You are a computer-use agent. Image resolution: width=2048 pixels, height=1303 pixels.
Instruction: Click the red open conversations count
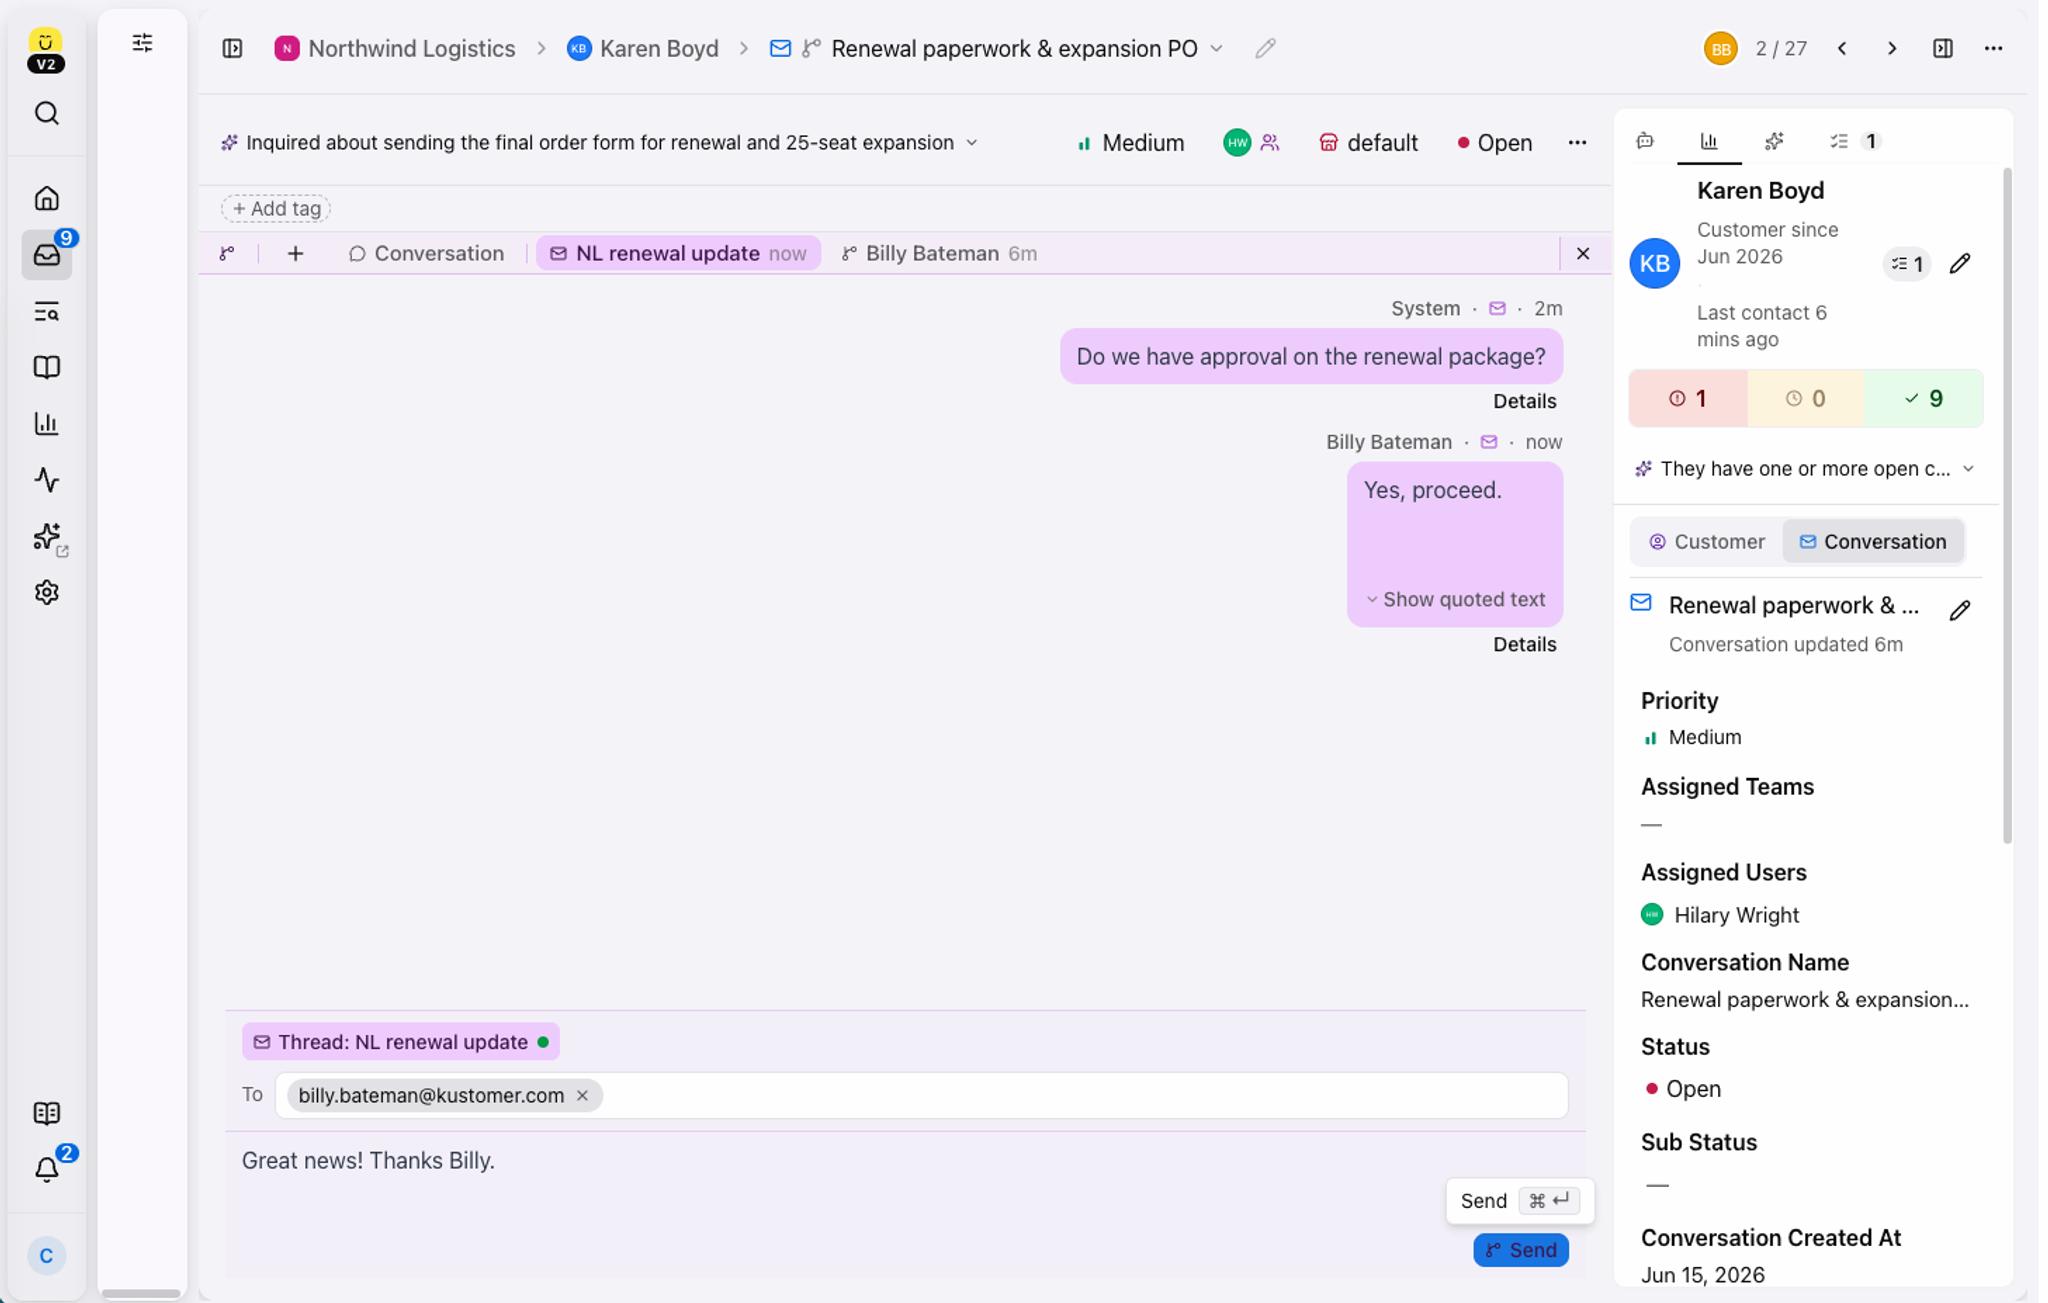pyautogui.click(x=1688, y=399)
